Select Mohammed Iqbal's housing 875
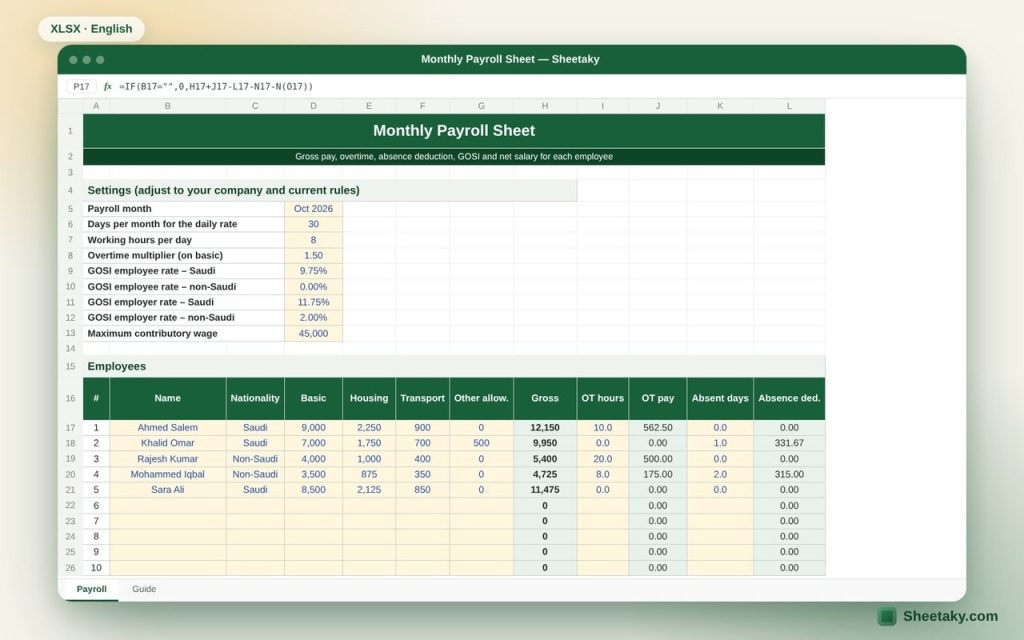Screen dimensions: 1024x640 (x=369, y=474)
